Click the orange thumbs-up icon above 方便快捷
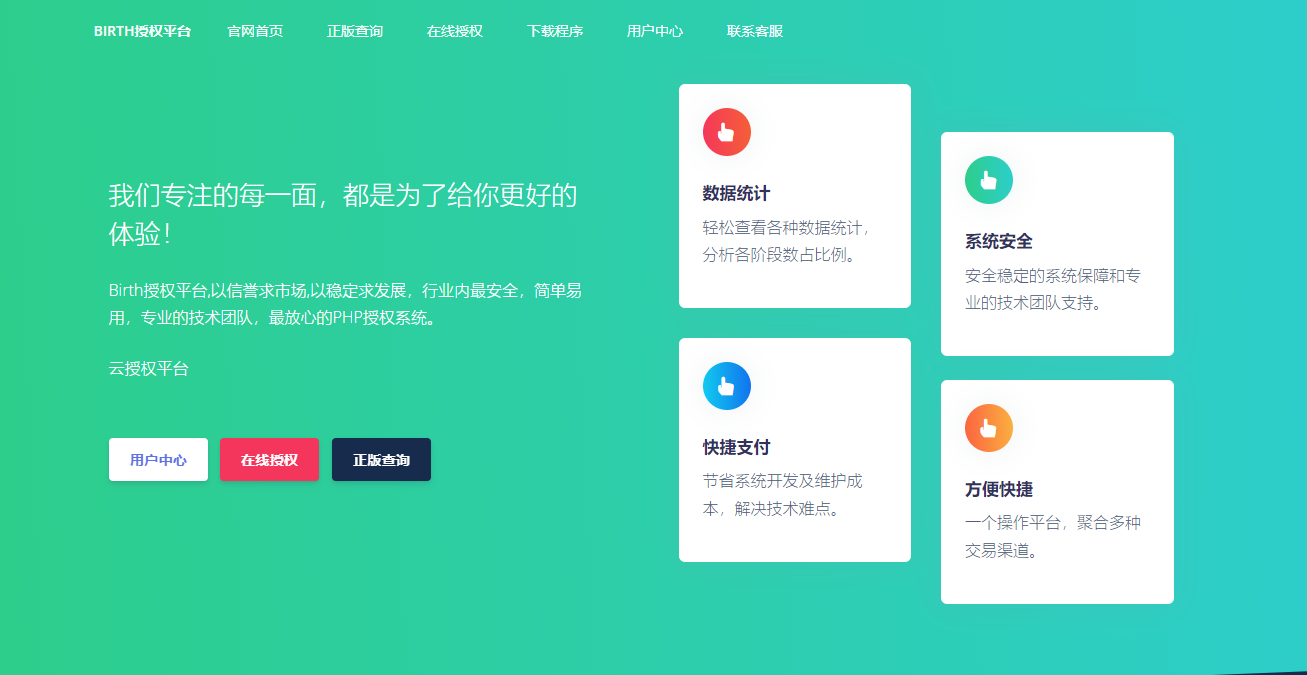Image resolution: width=1307 pixels, height=675 pixels. coord(988,428)
